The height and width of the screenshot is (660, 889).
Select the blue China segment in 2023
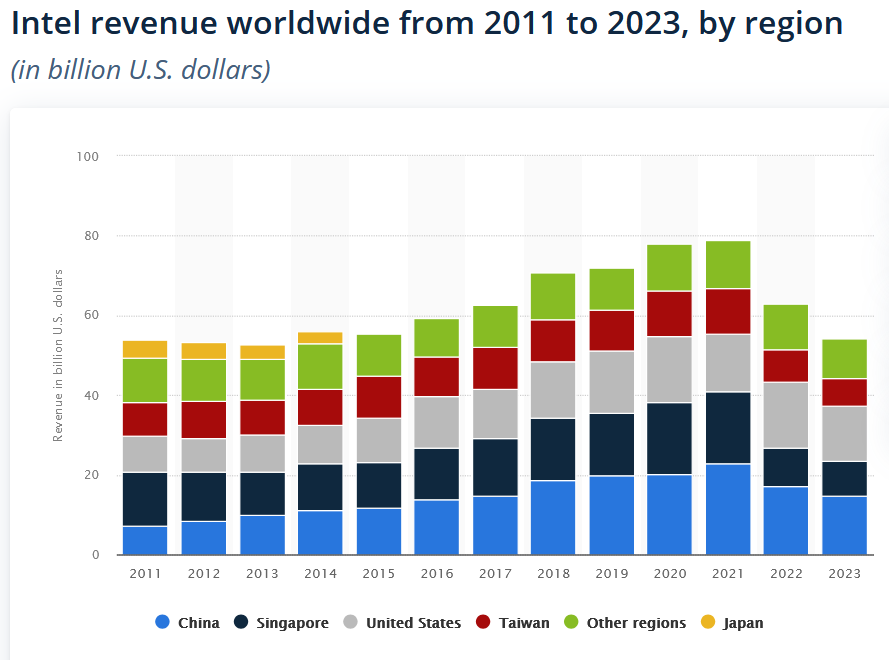844,525
